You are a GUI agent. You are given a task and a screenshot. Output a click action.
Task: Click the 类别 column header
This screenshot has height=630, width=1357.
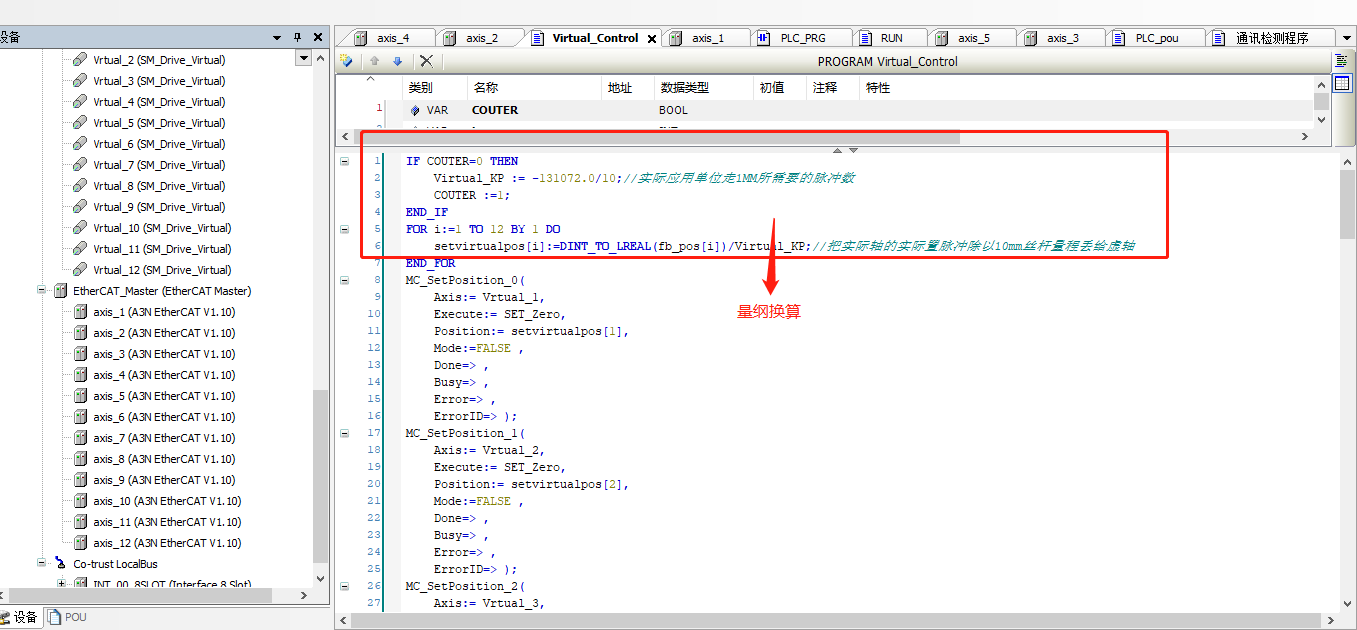pyautogui.click(x=434, y=88)
